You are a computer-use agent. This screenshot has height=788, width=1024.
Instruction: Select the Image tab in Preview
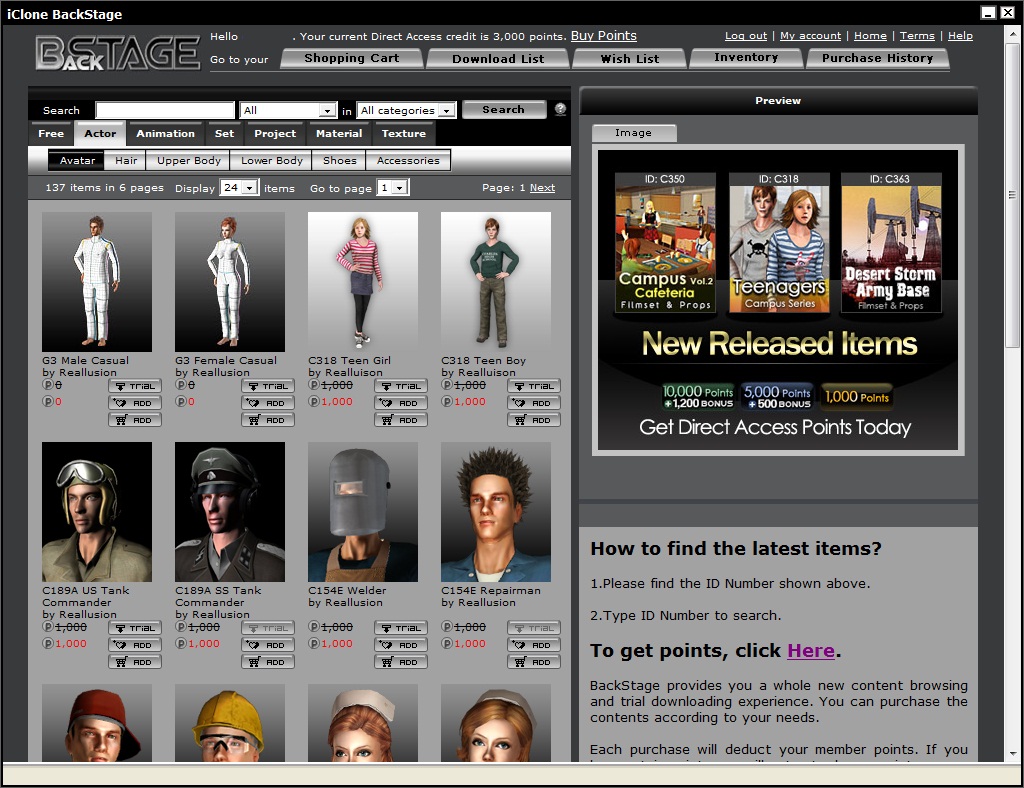tap(633, 133)
